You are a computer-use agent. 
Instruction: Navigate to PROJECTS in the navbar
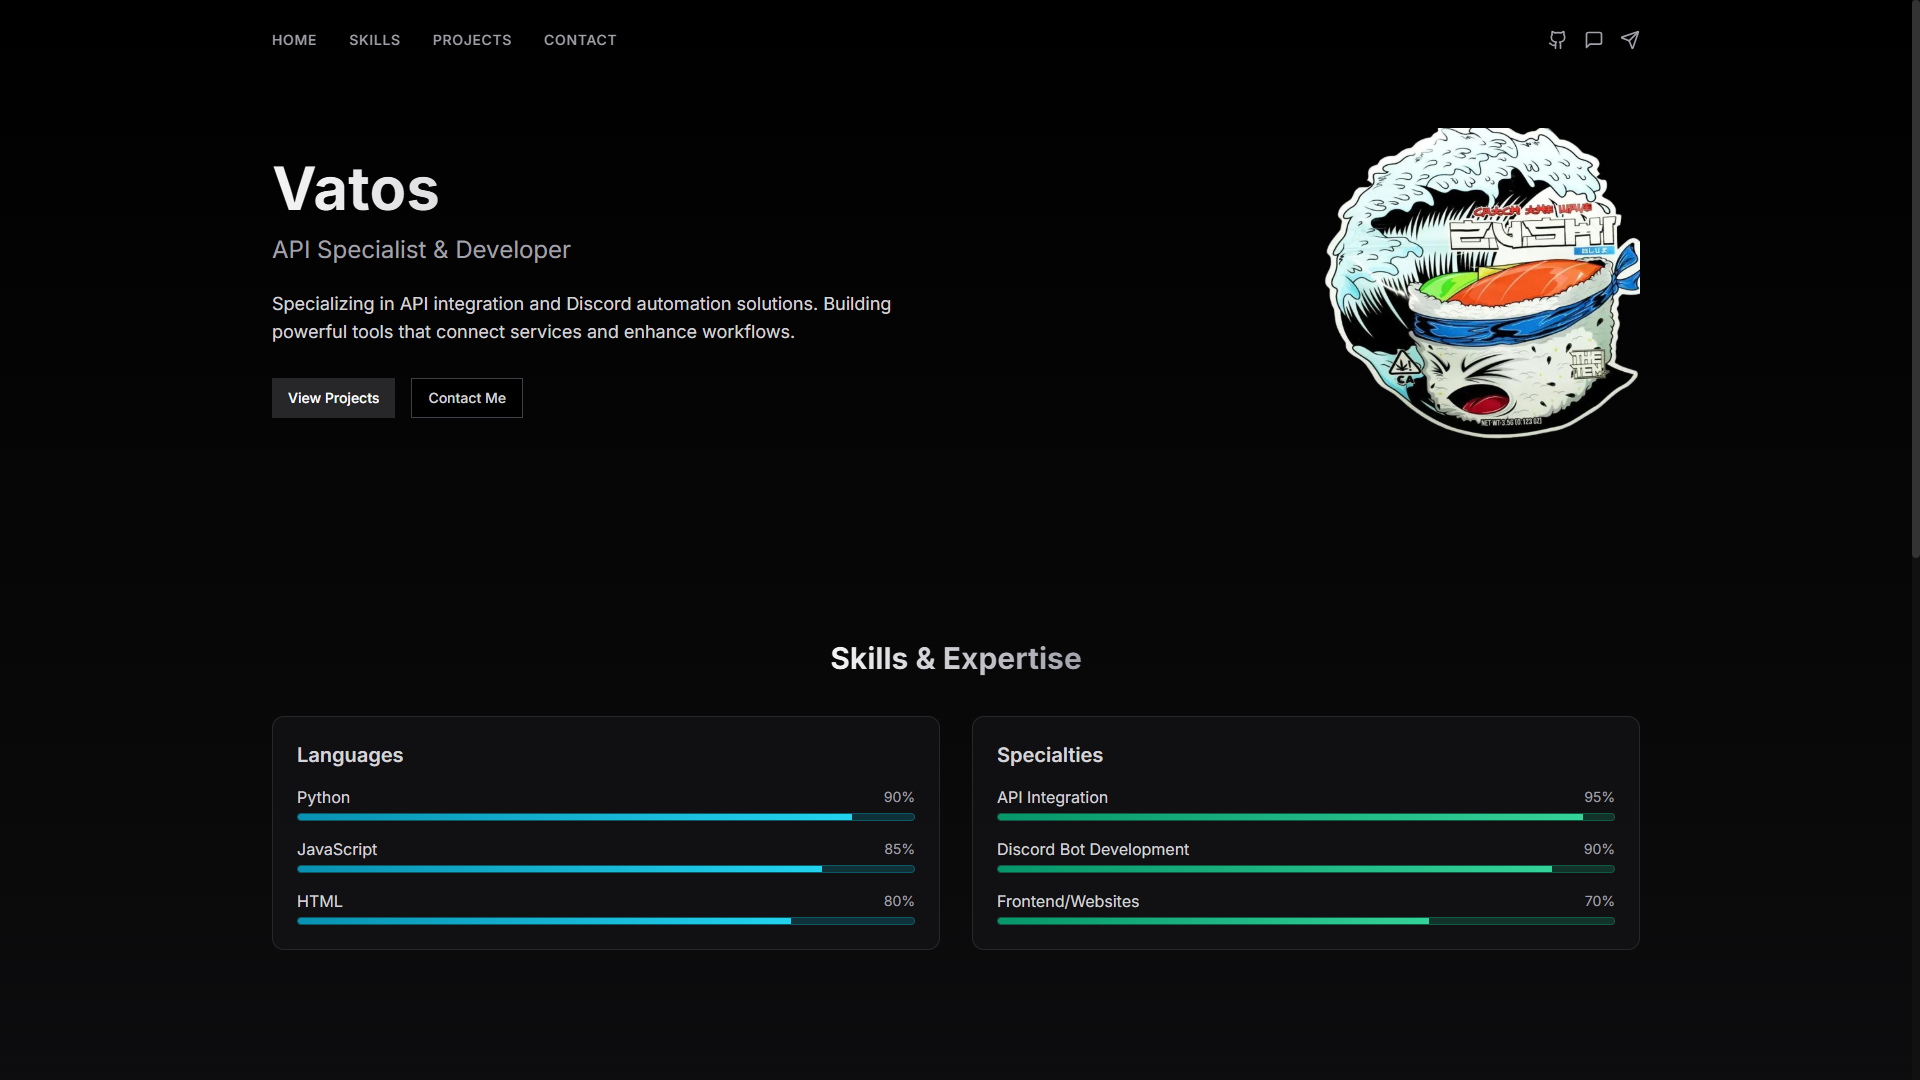point(472,40)
